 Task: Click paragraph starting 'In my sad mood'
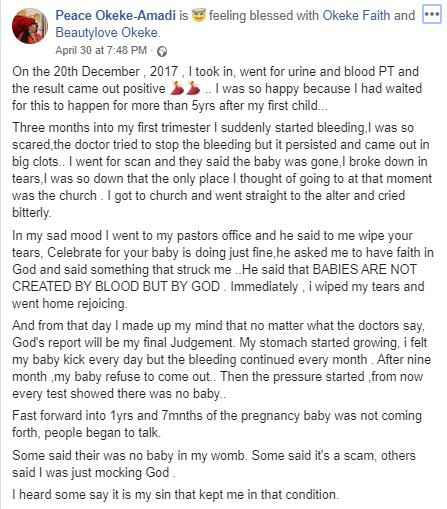tap(223, 269)
